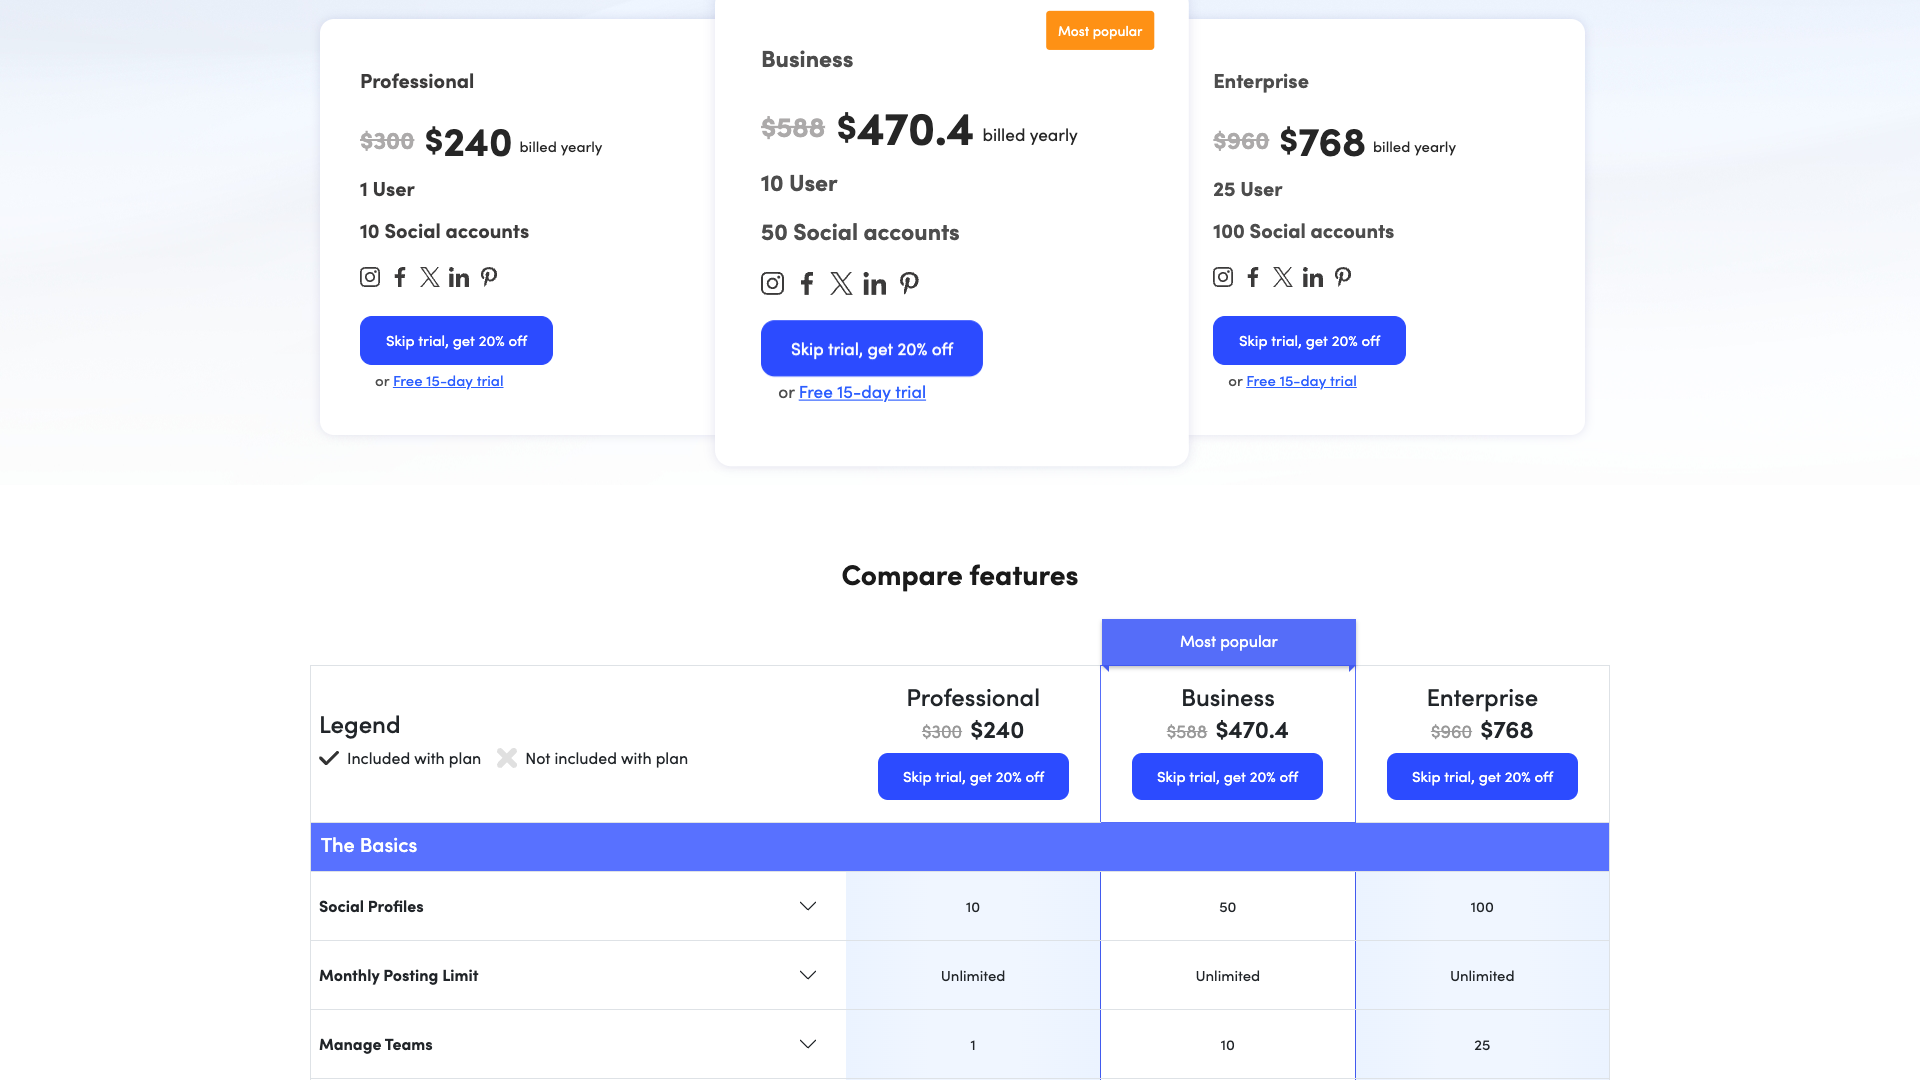Click the checkmark icon in the Legend
This screenshot has height=1080, width=1920.
[329, 758]
